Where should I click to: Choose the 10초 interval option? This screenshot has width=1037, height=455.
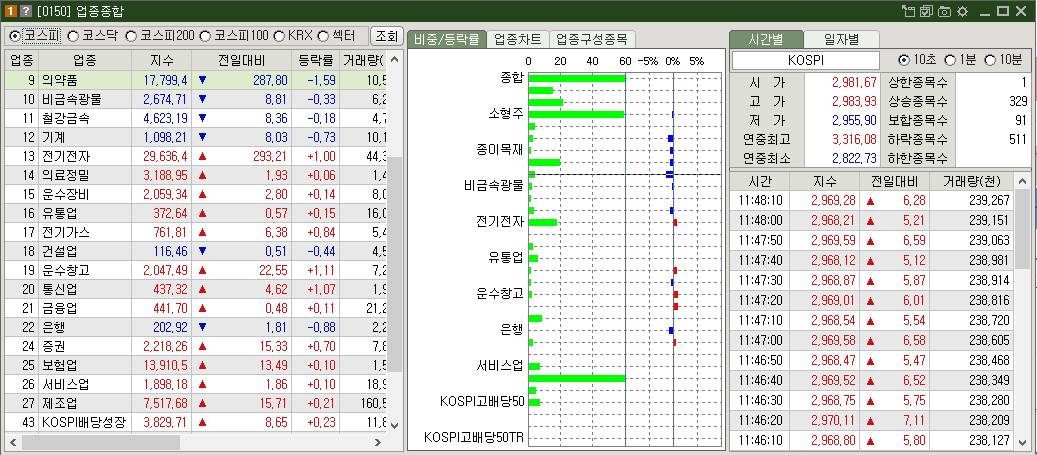tap(904, 60)
